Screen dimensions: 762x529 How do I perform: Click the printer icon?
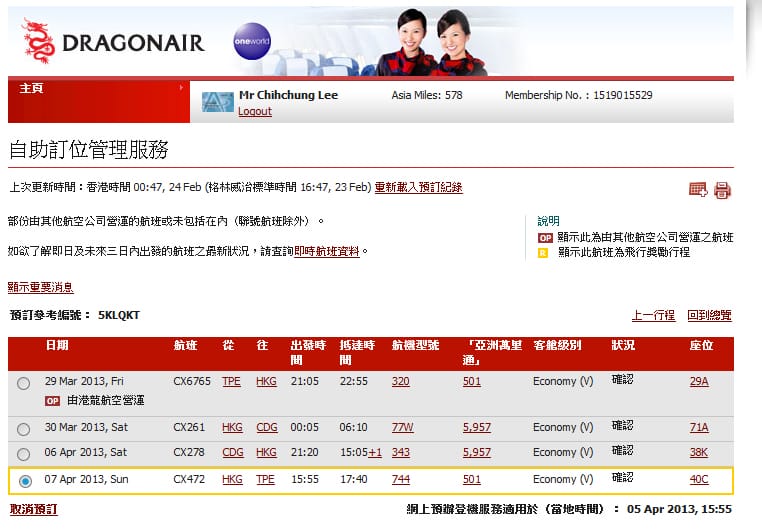tap(722, 190)
